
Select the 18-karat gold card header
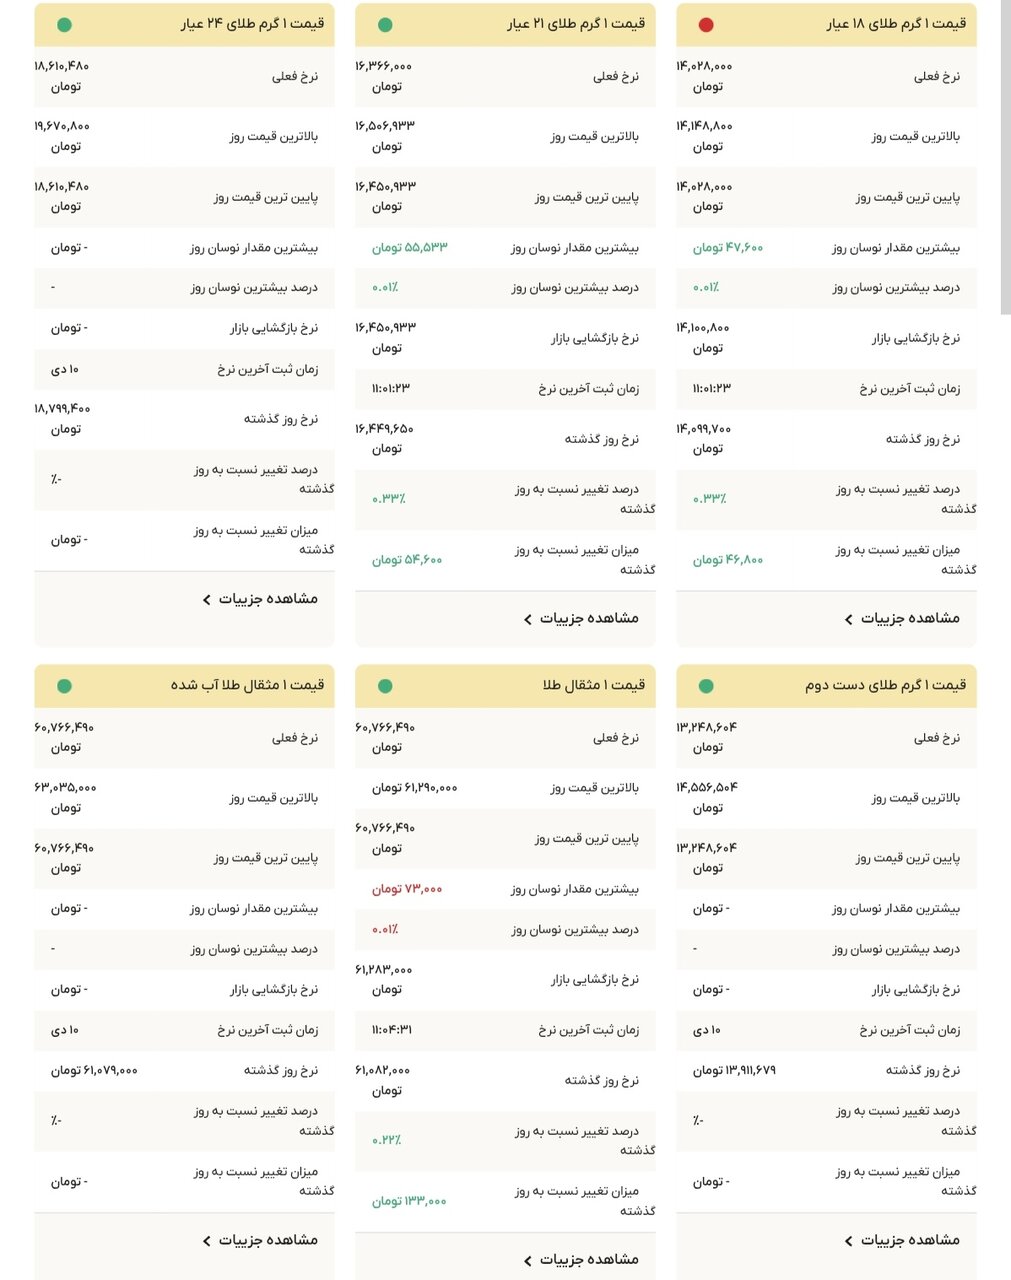click(x=826, y=25)
